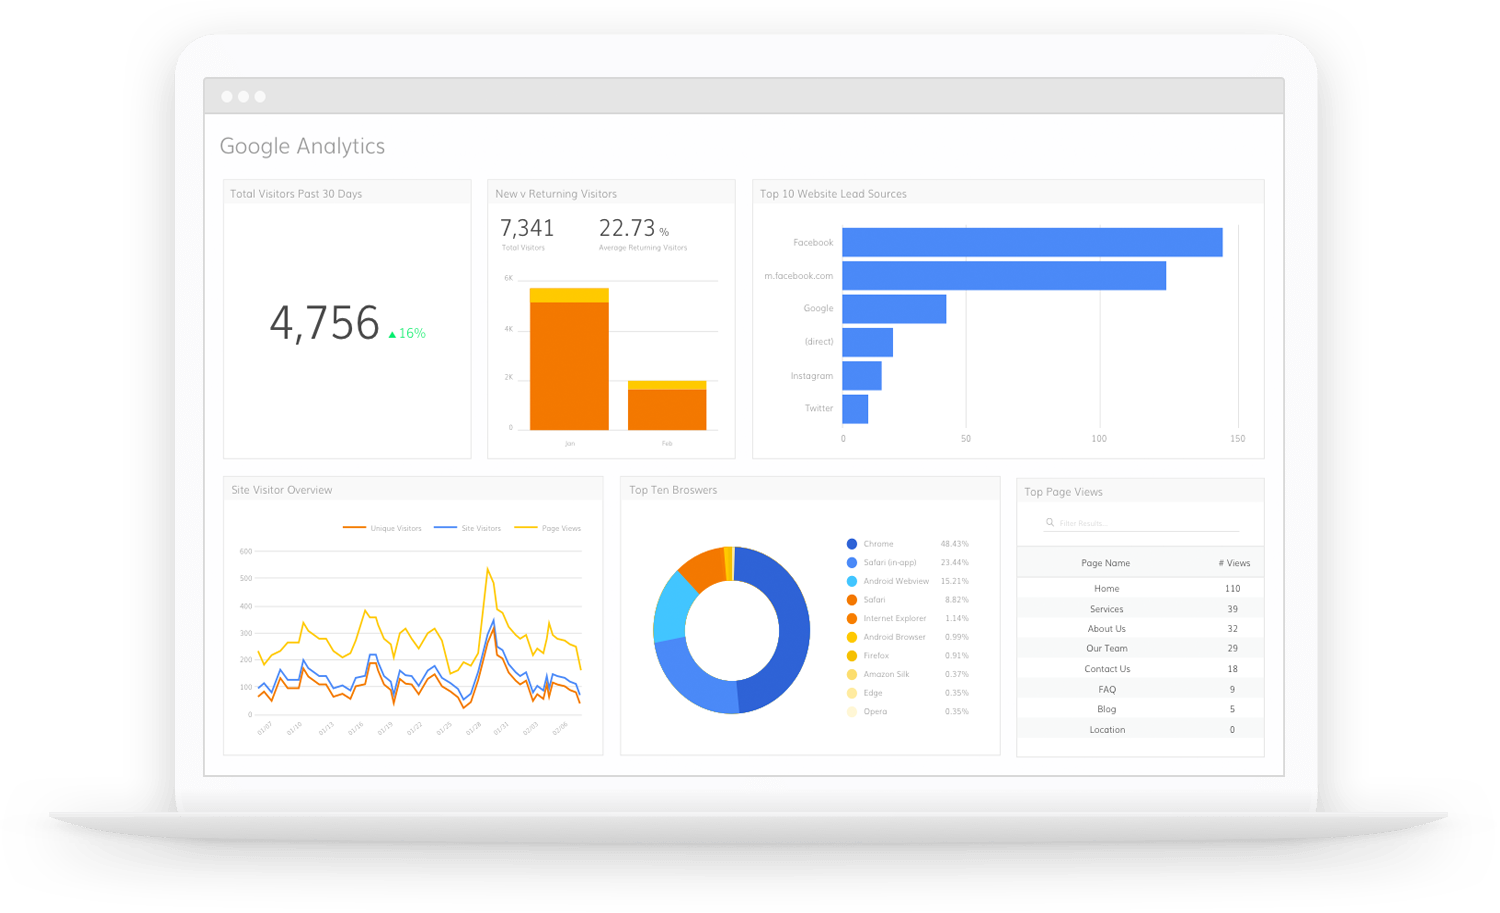Click the green up-arrow trend icon beside 16%

click(392, 334)
